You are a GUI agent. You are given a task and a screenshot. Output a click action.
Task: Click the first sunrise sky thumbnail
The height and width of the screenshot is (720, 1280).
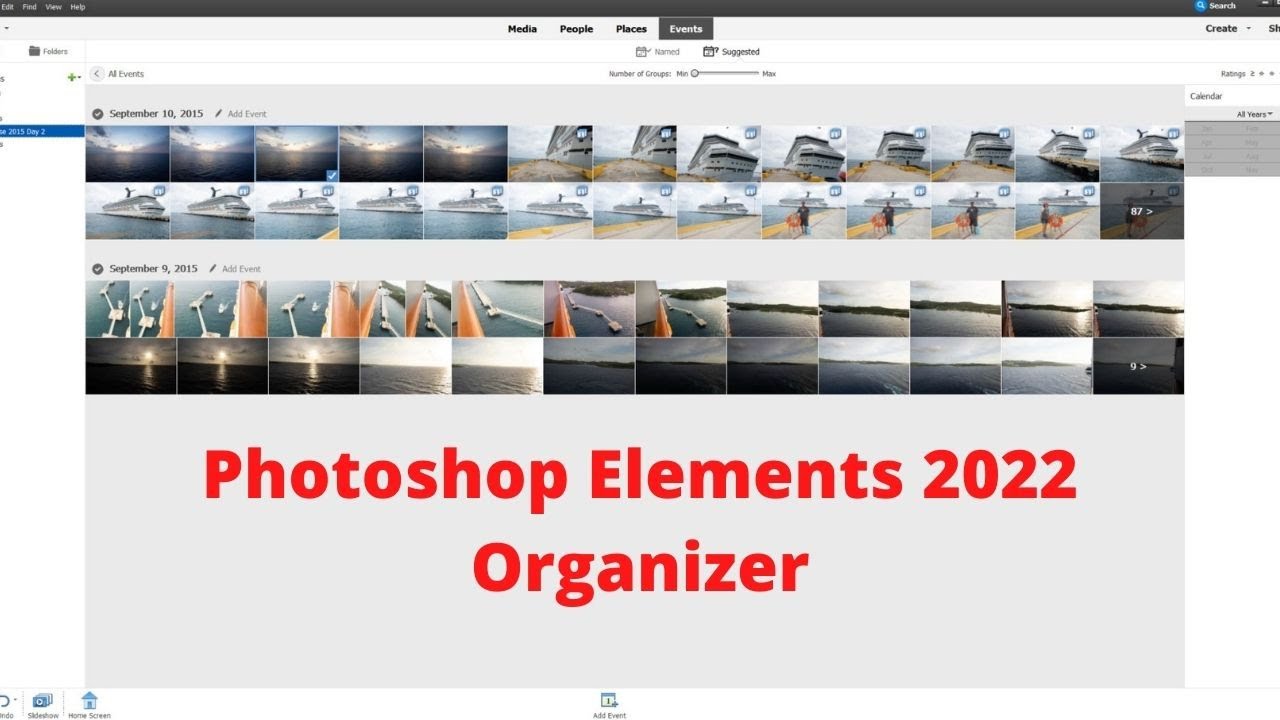[x=127, y=153]
